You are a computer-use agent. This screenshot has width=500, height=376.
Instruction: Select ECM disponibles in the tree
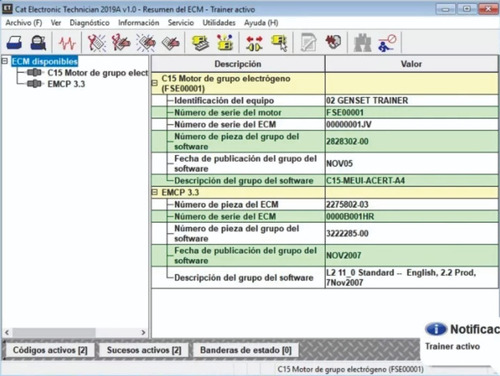click(x=45, y=61)
